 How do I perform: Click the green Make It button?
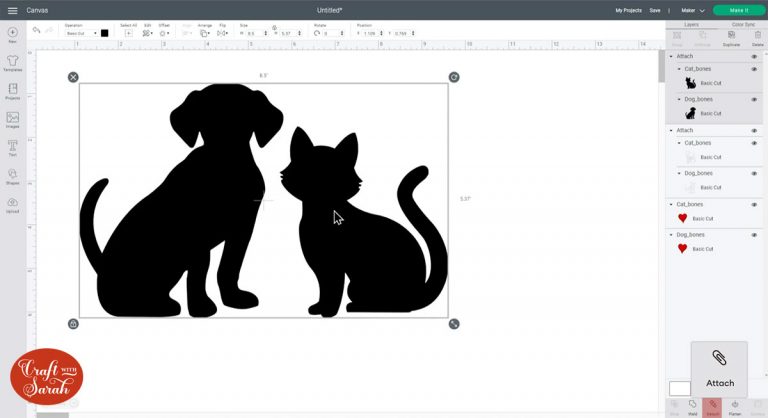(x=737, y=10)
